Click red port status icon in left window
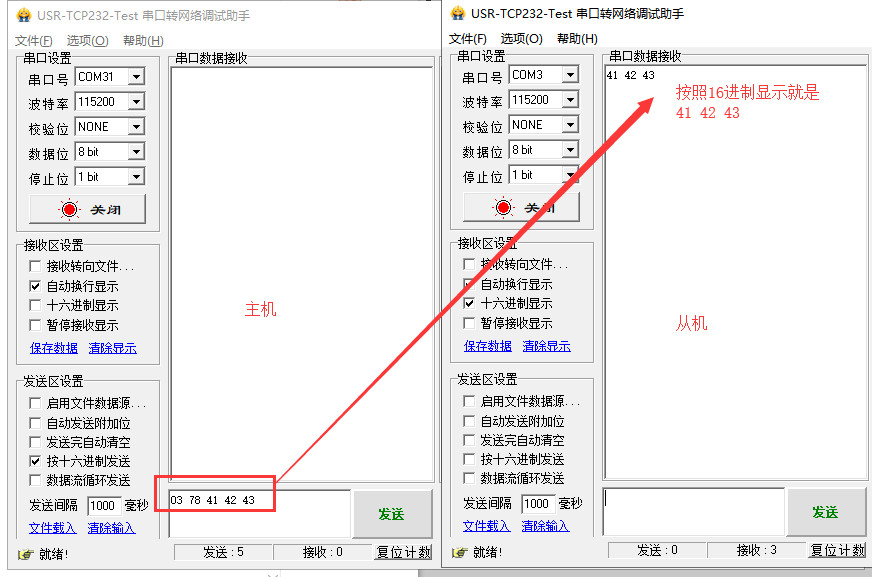872x577 pixels. click(x=69, y=210)
